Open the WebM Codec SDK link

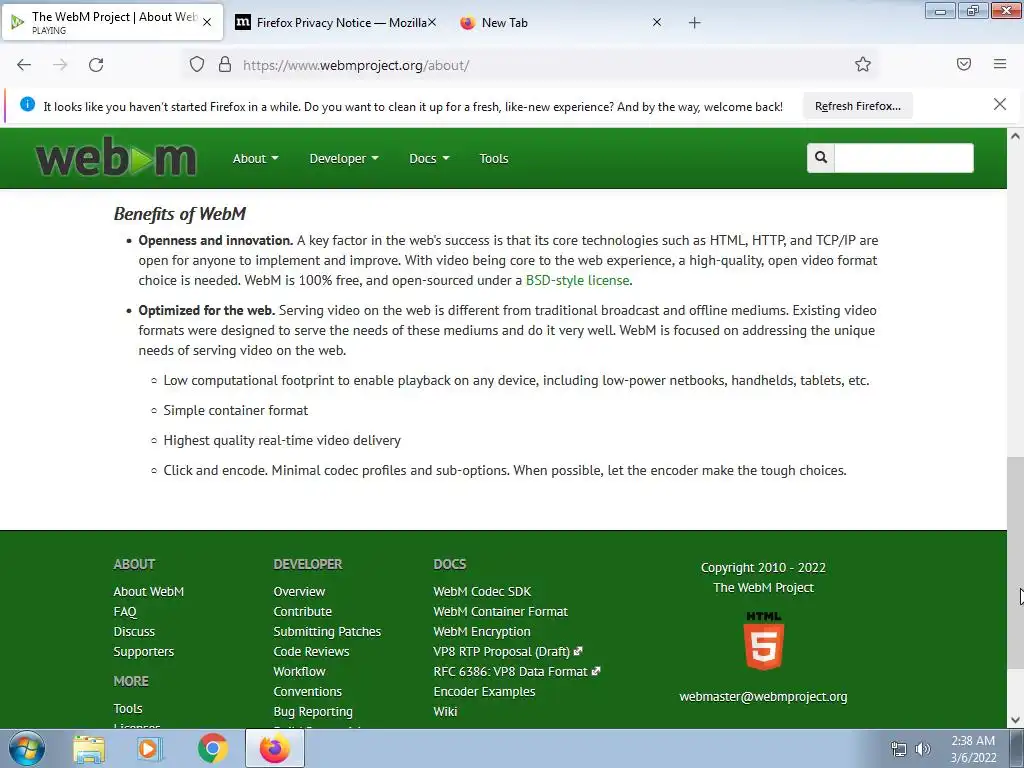tap(482, 592)
